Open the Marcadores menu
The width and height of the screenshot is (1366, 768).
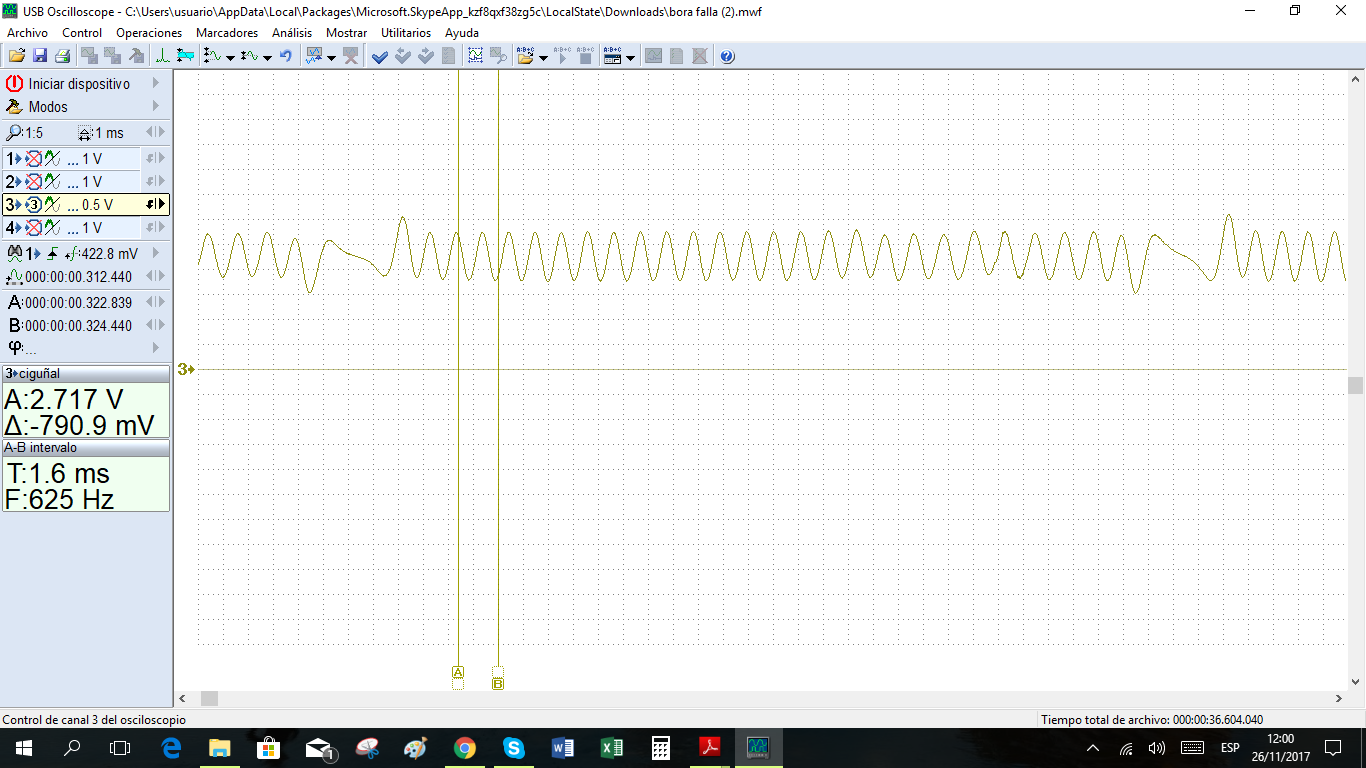tap(227, 32)
